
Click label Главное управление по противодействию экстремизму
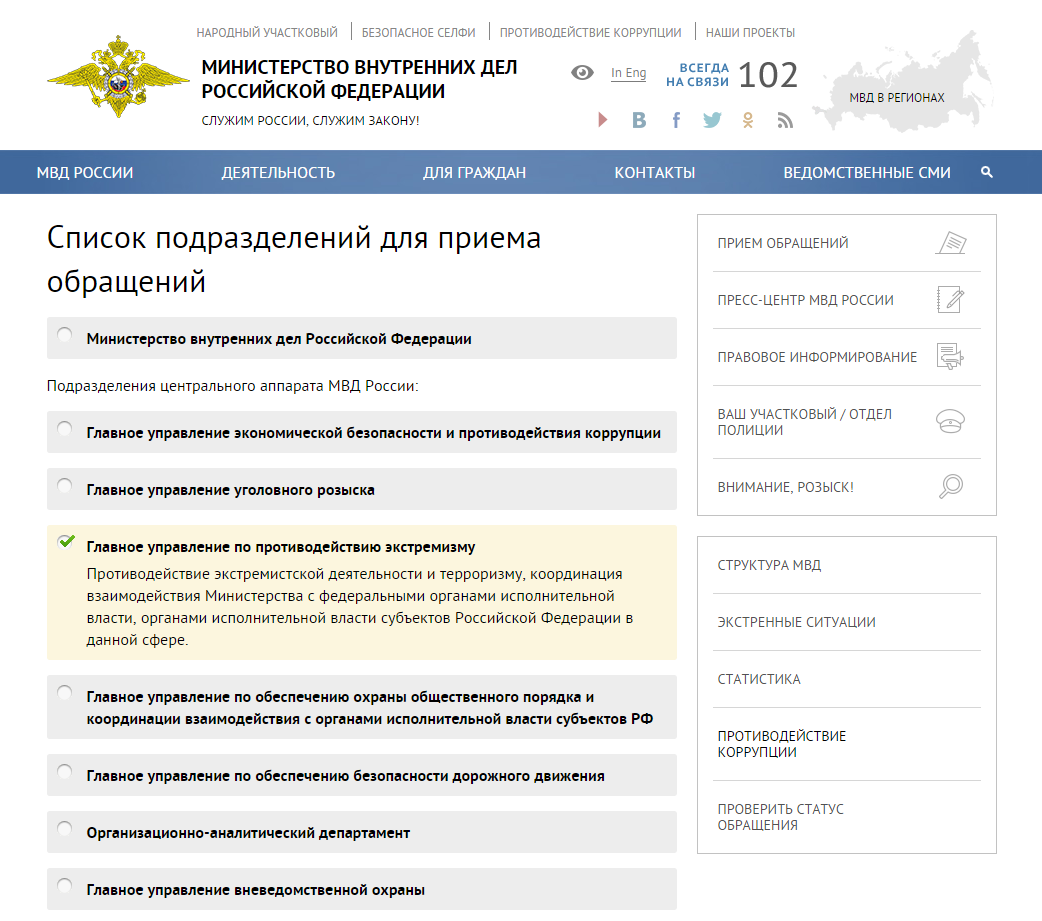pos(280,548)
